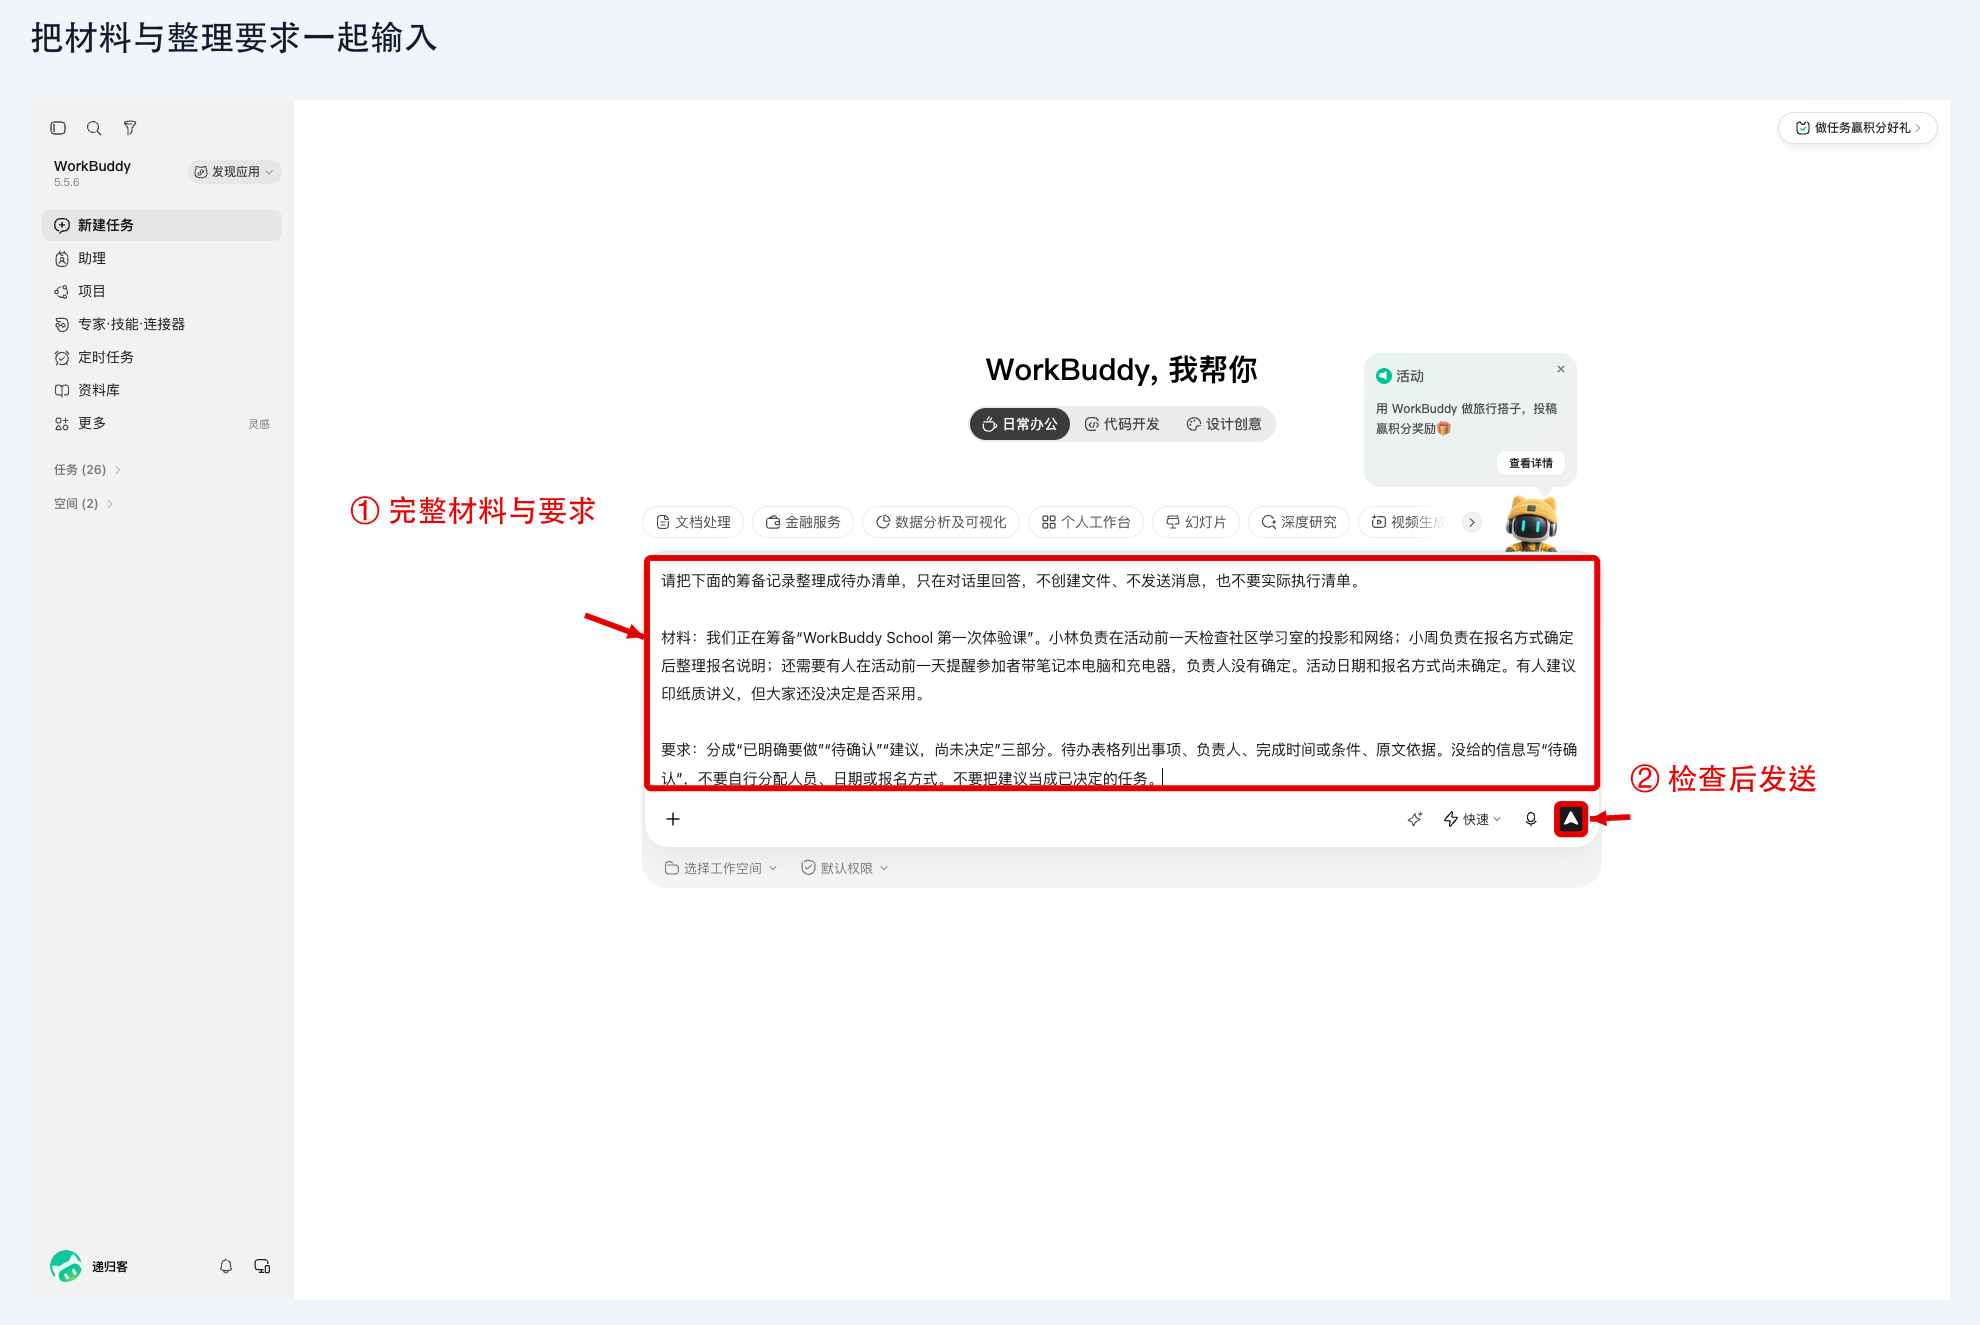Viewport: 1980px width, 1325px height.
Task: Open the 快速 mode dropdown
Action: pos(1472,819)
